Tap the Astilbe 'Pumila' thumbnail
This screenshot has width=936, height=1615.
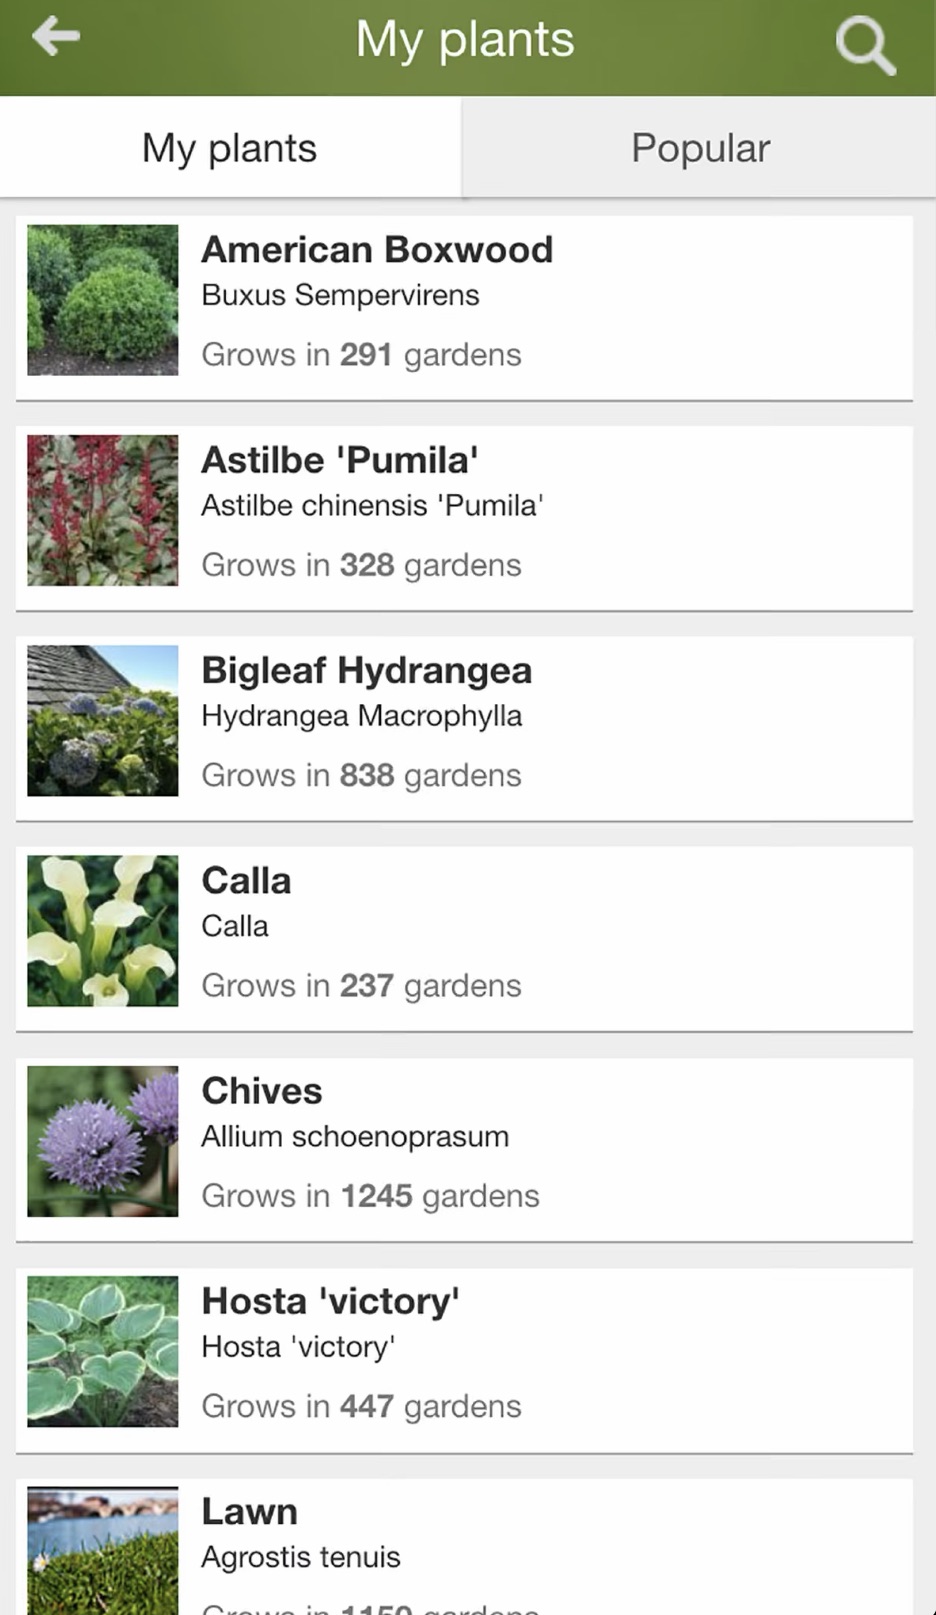coord(103,510)
